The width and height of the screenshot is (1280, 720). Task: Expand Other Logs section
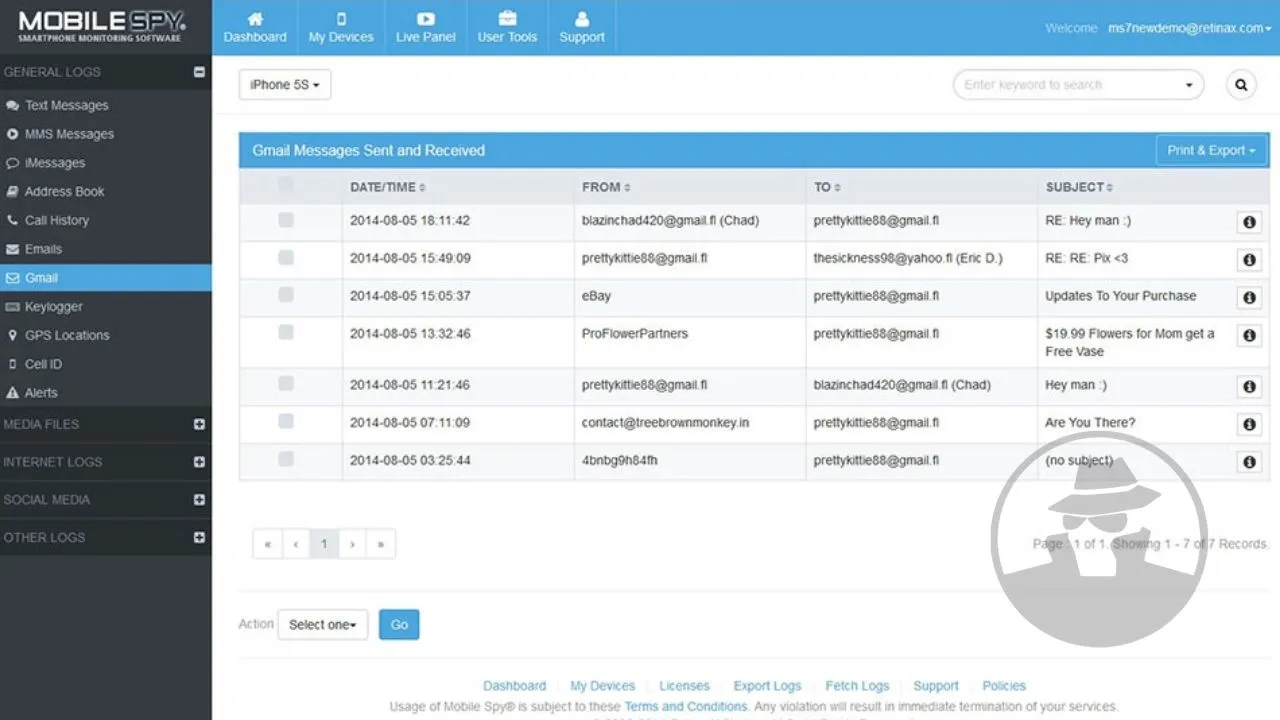[x=199, y=537]
